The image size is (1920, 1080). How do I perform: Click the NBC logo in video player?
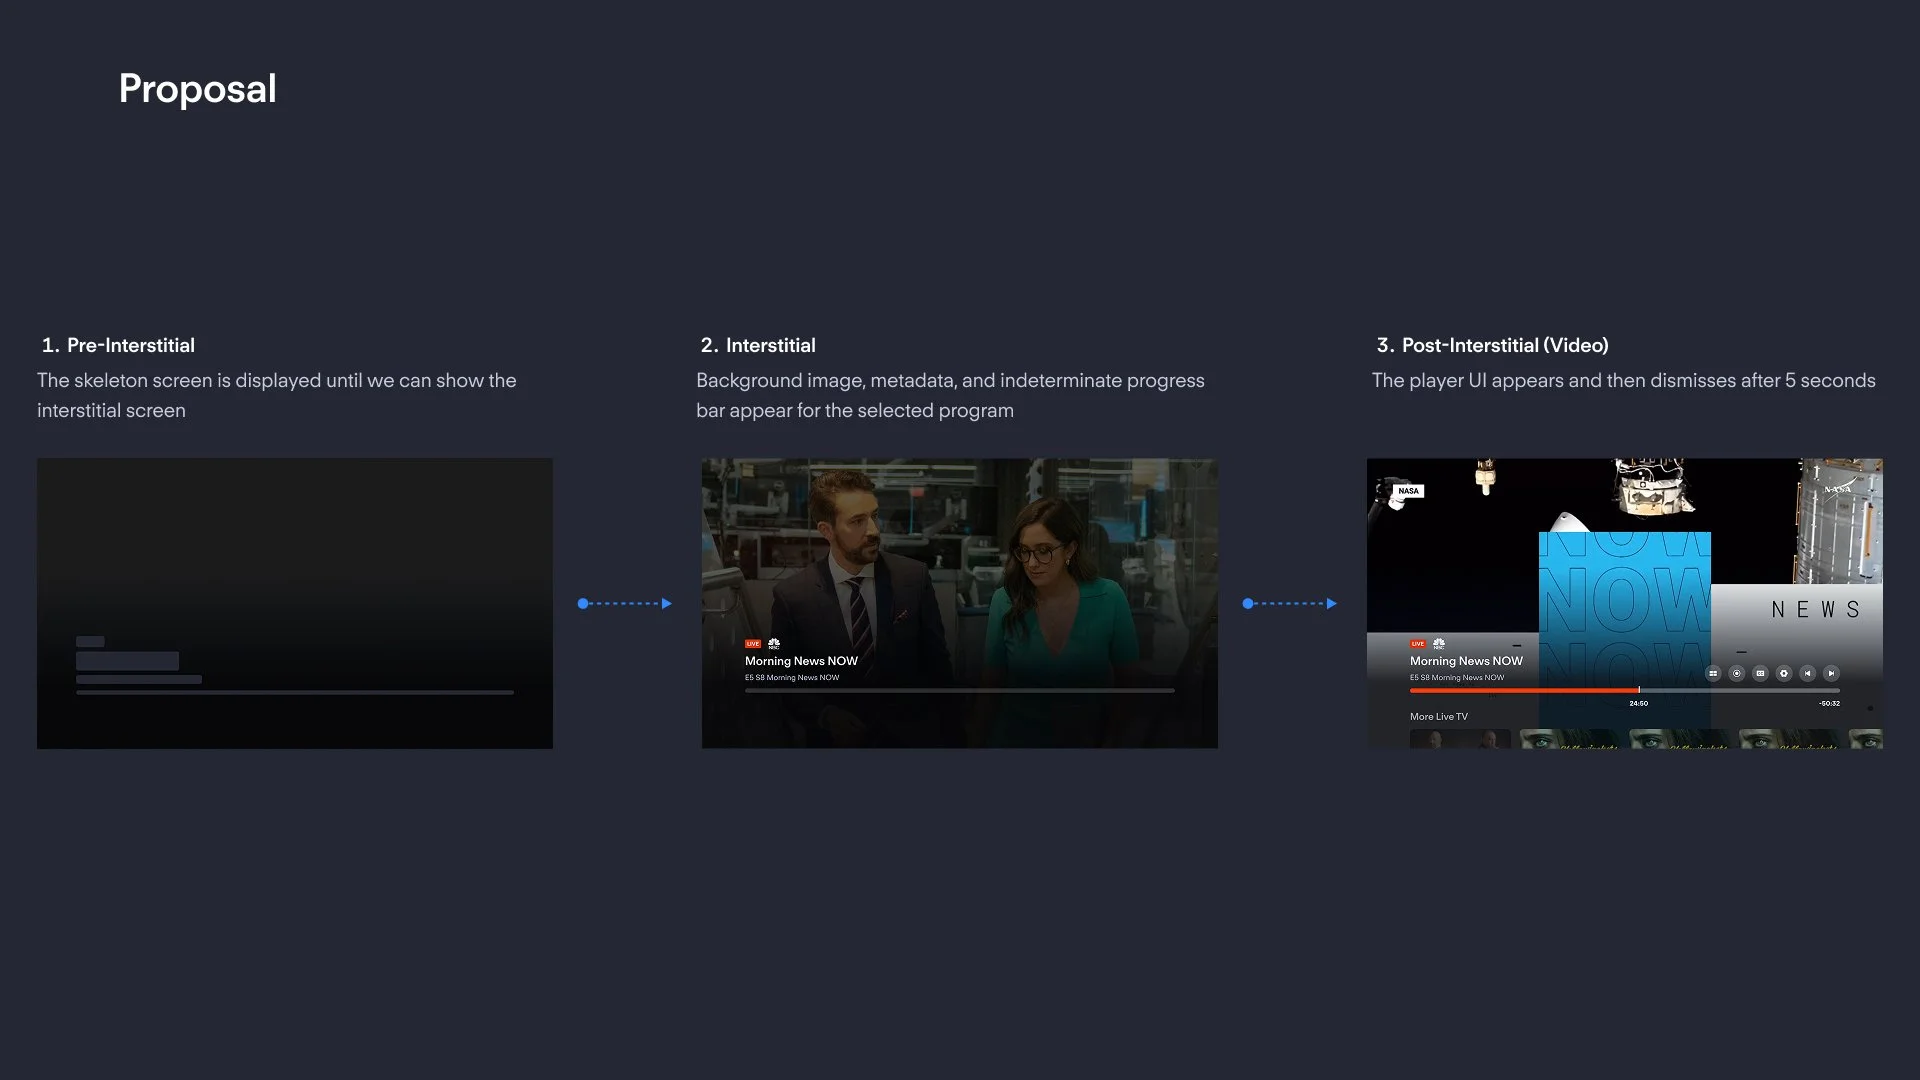click(1439, 644)
